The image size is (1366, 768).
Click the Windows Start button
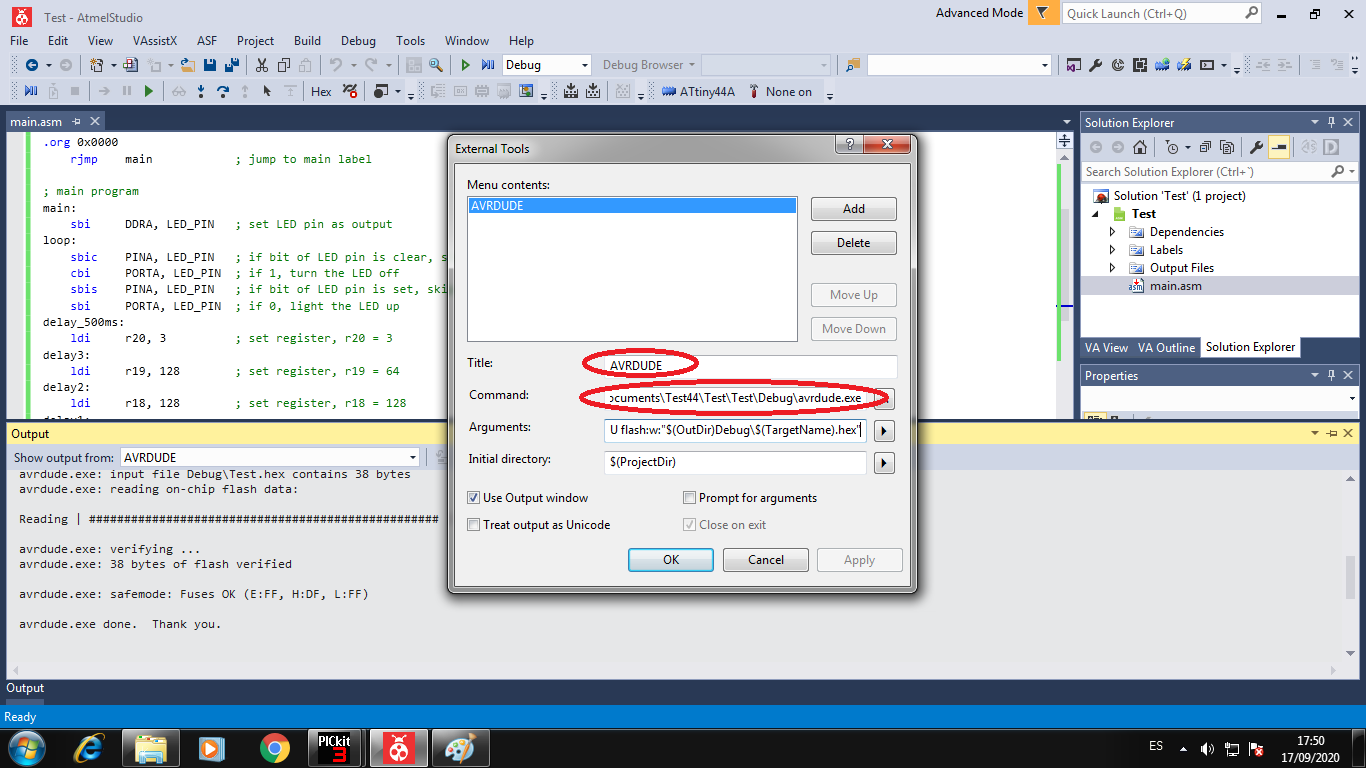(x=27, y=747)
